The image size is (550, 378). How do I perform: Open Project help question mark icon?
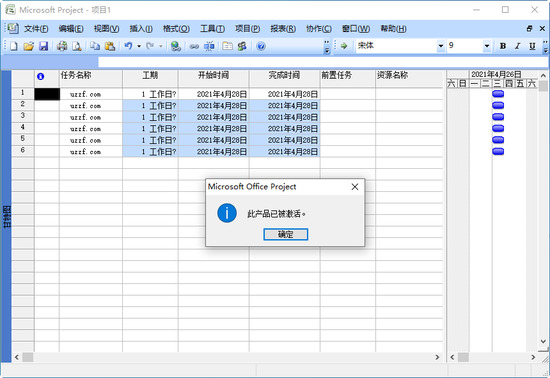(x=261, y=46)
